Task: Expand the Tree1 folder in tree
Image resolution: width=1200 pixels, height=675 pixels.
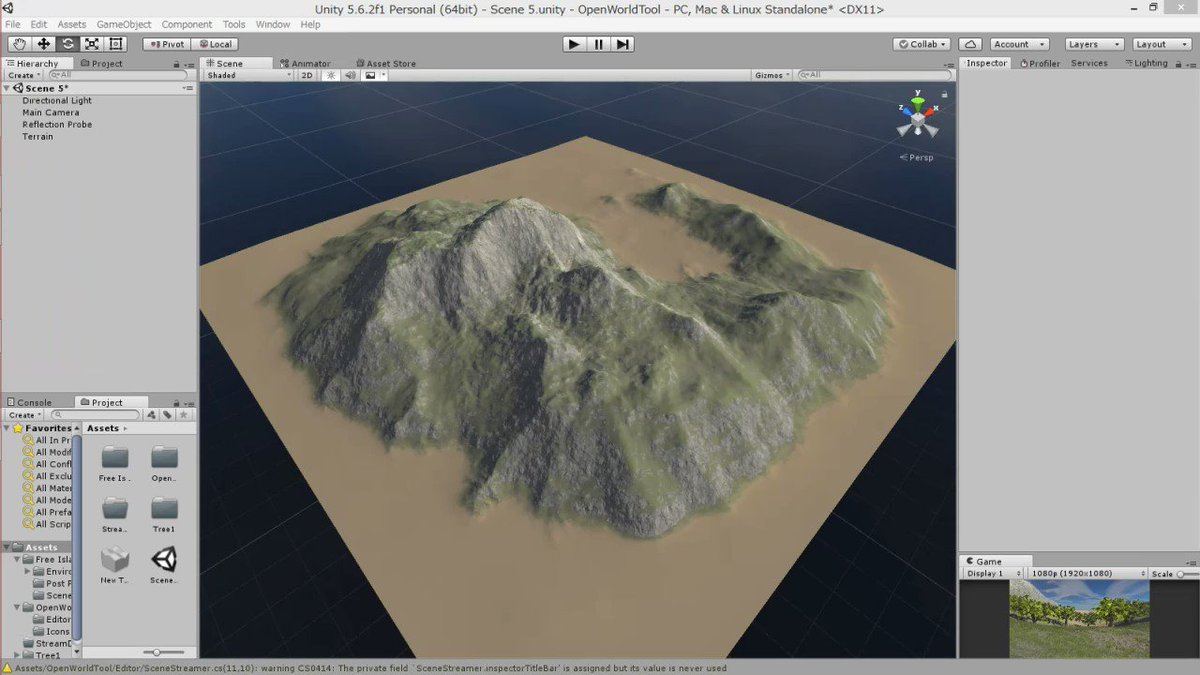Action: point(18,655)
